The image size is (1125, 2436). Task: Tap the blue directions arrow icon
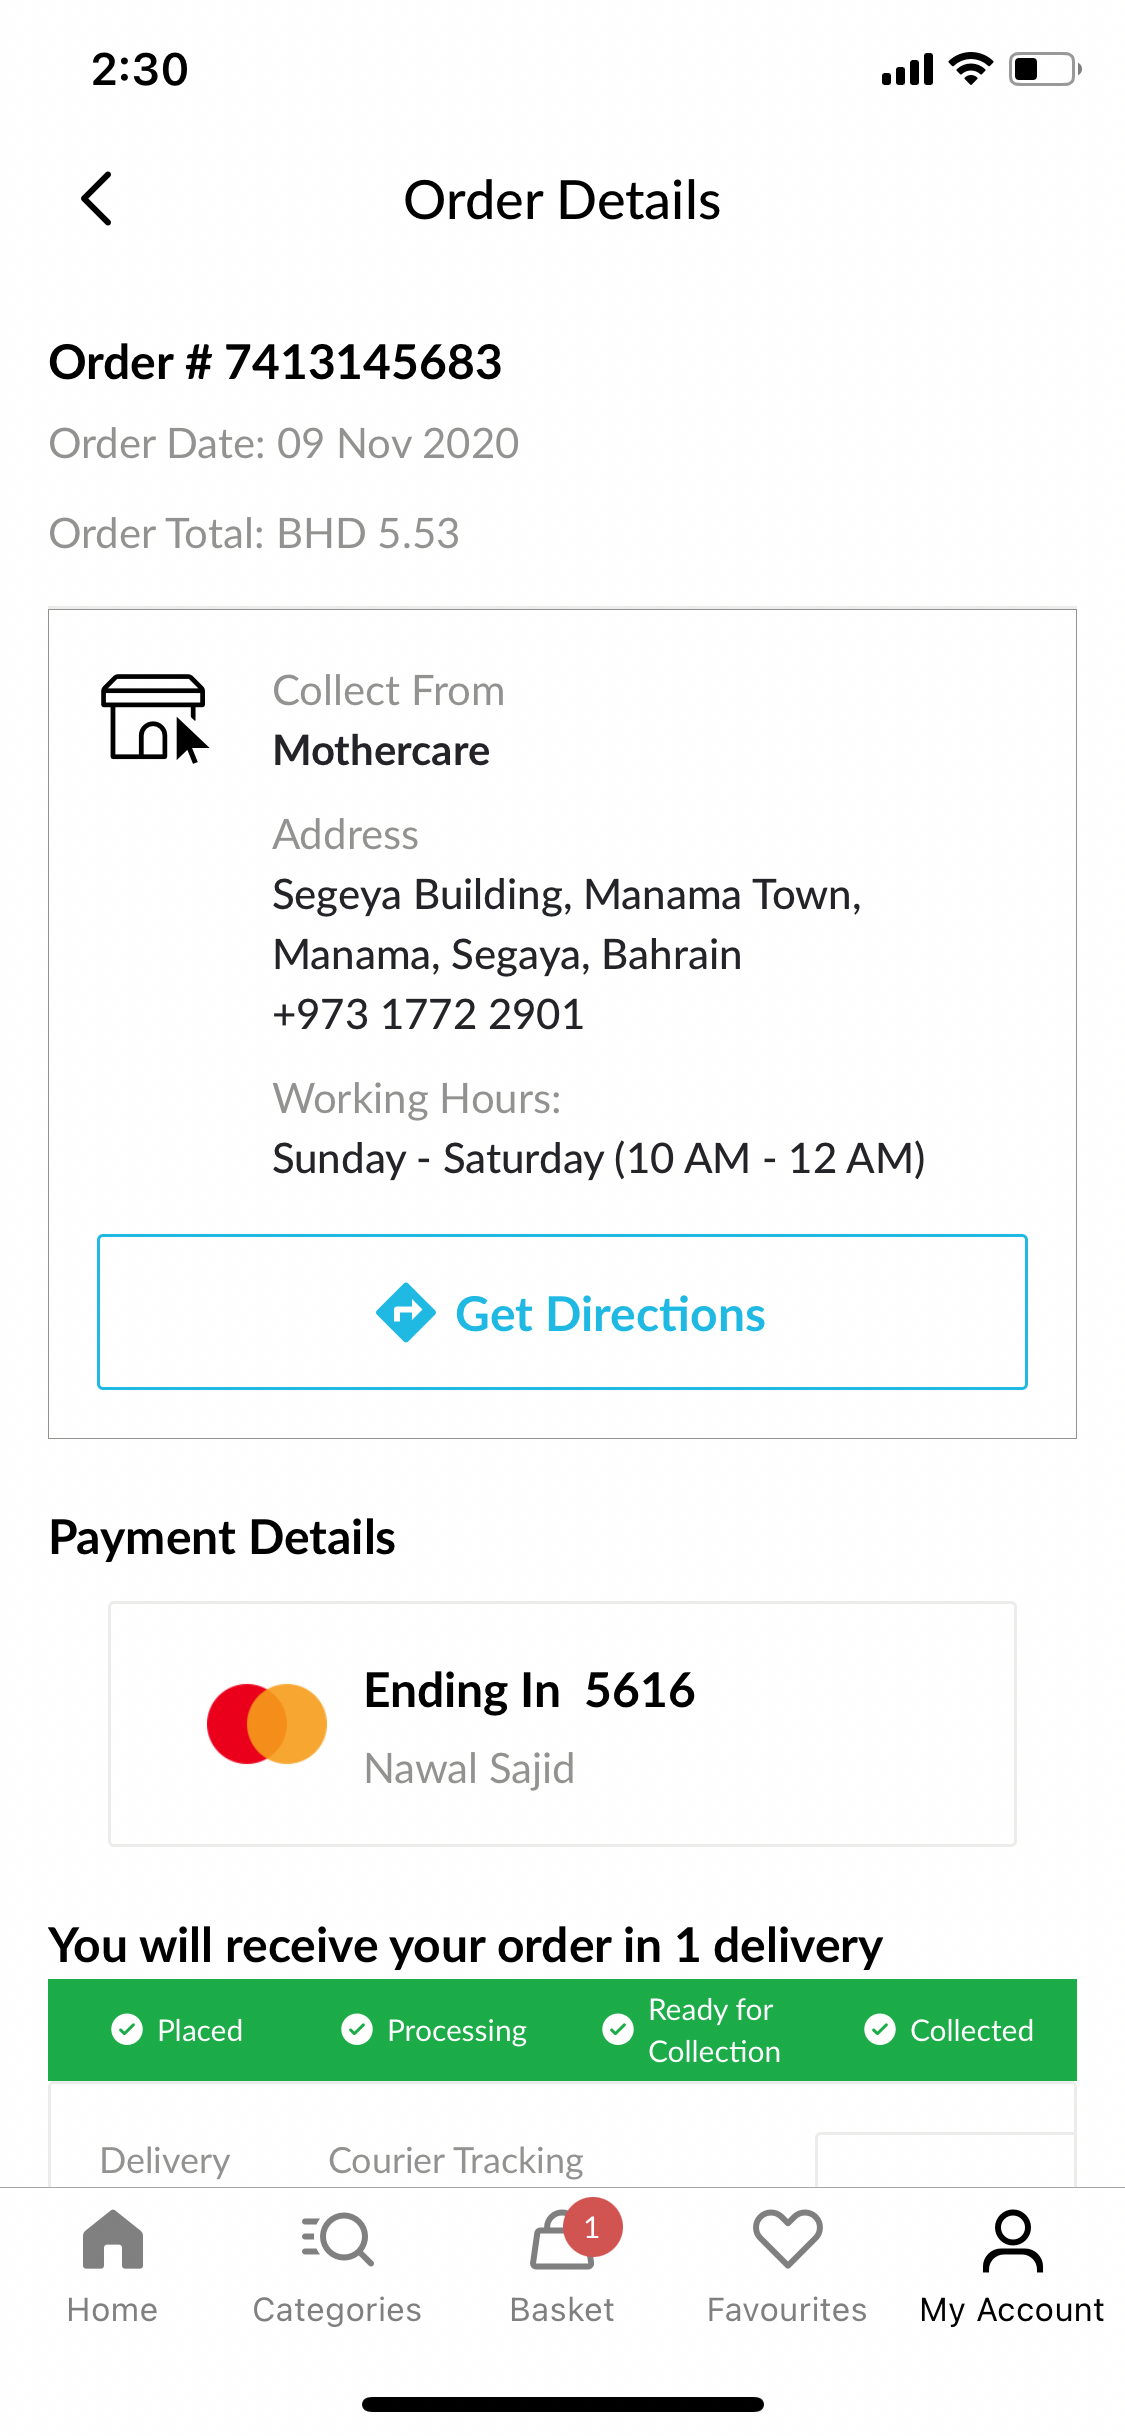pyautogui.click(x=405, y=1312)
